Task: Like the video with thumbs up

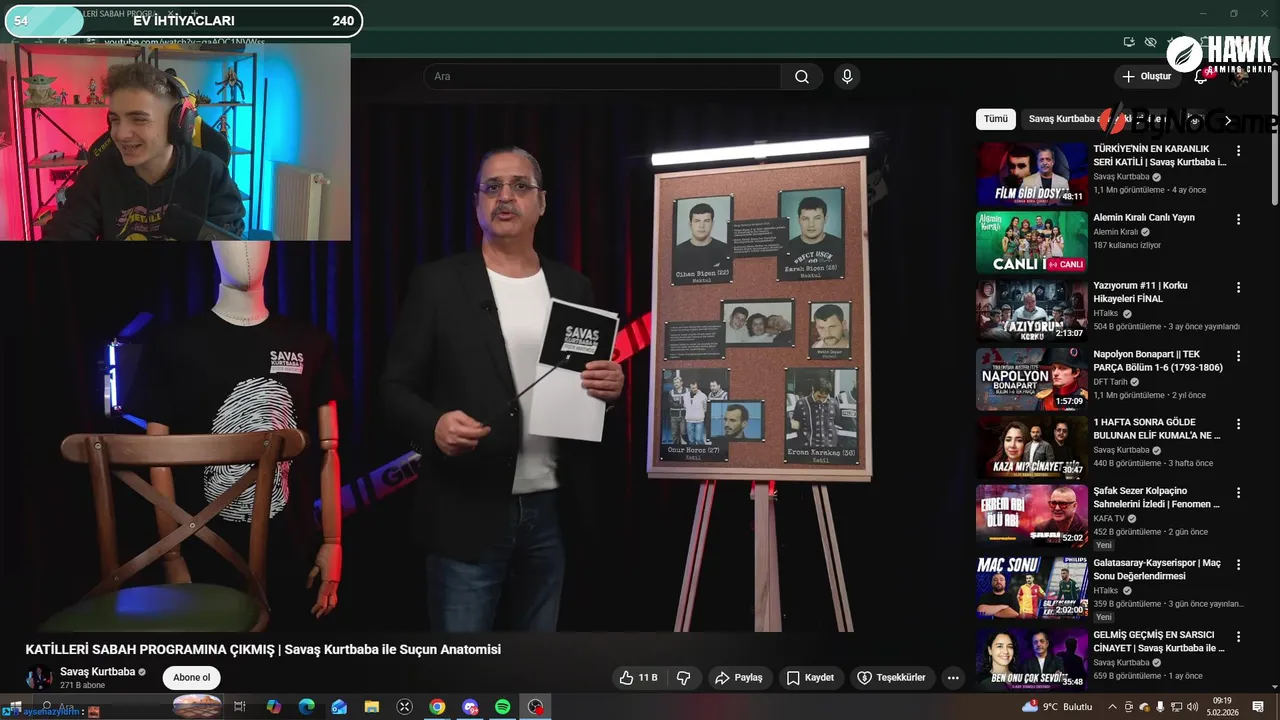Action: [x=638, y=678]
